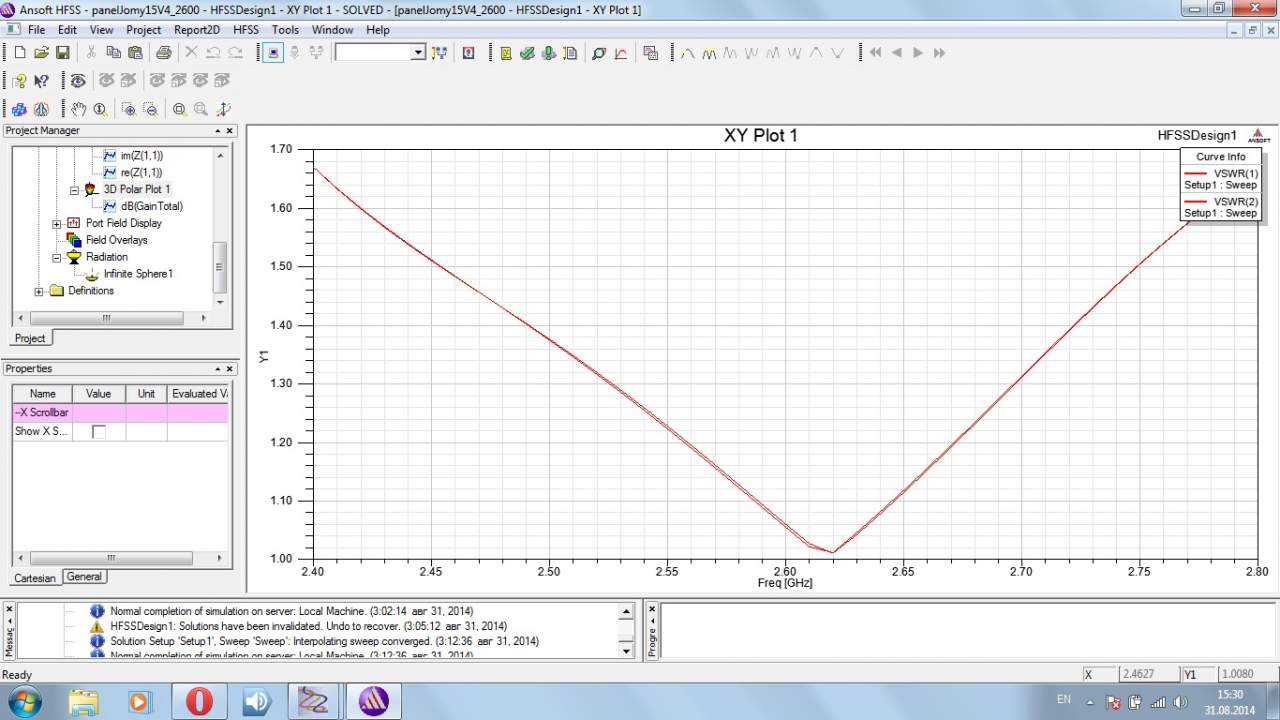Switch to the General properties tab
The width and height of the screenshot is (1280, 720).
pyautogui.click(x=84, y=577)
